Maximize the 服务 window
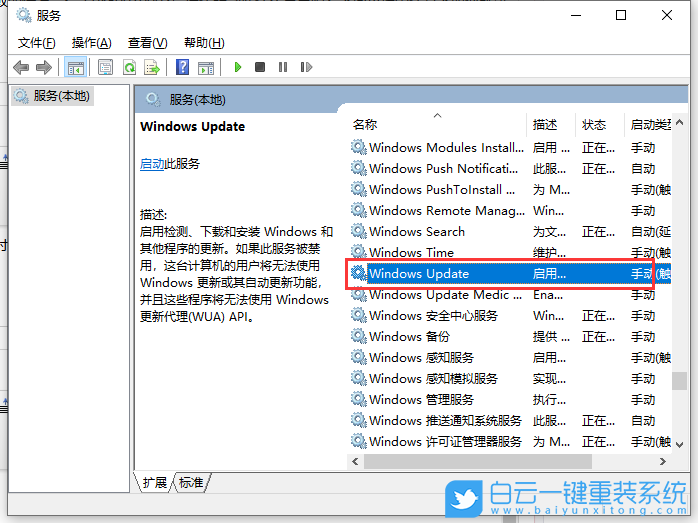Image resolution: width=698 pixels, height=523 pixels. tap(621, 16)
